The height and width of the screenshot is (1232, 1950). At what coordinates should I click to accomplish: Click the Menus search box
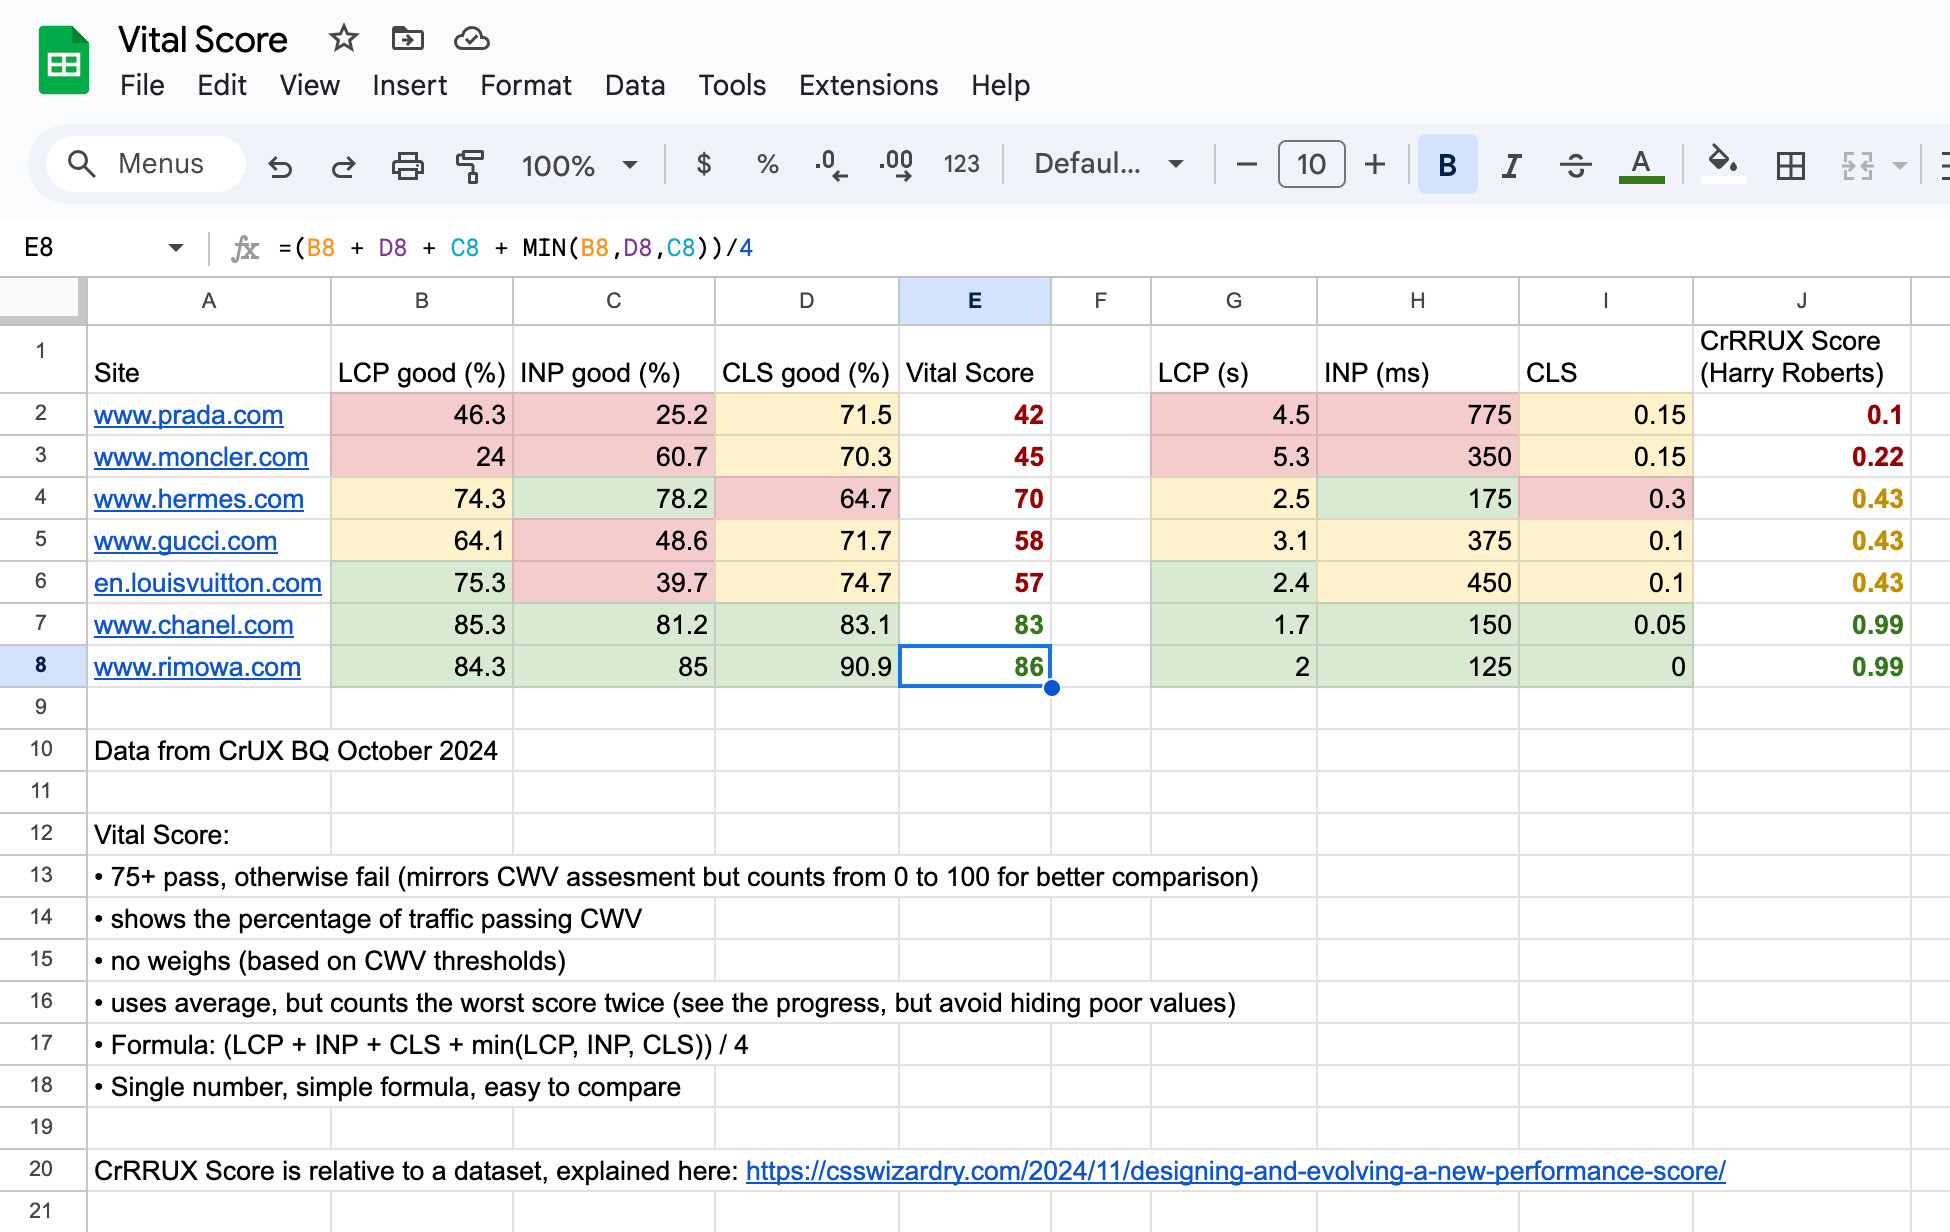[x=146, y=164]
